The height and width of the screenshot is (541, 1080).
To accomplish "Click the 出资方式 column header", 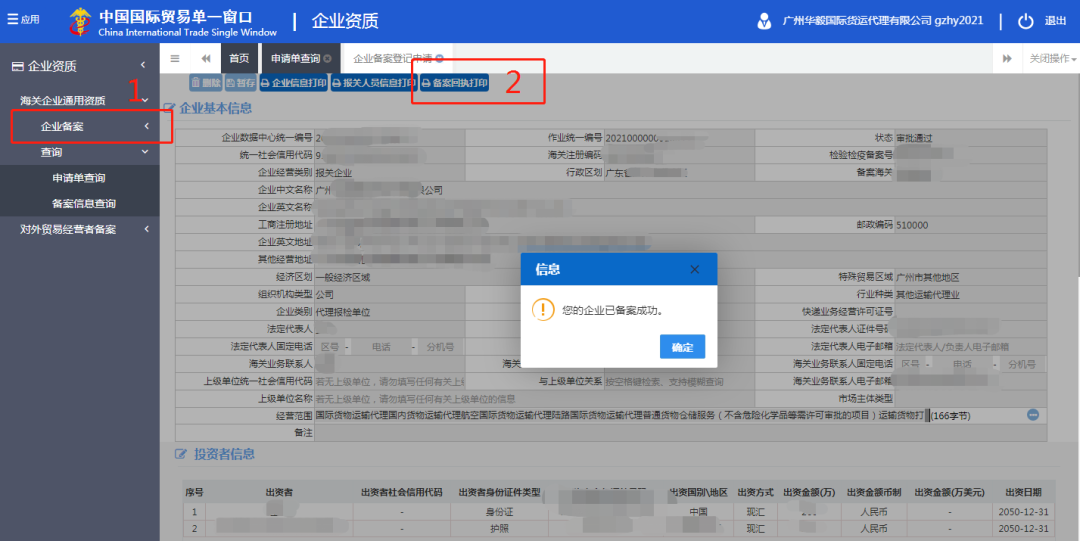I will 756,493.
